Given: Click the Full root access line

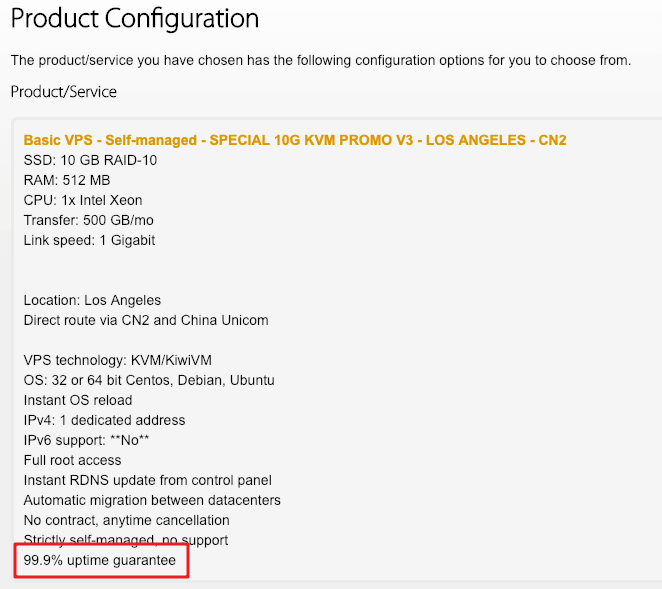Looking at the screenshot, I should [72, 460].
